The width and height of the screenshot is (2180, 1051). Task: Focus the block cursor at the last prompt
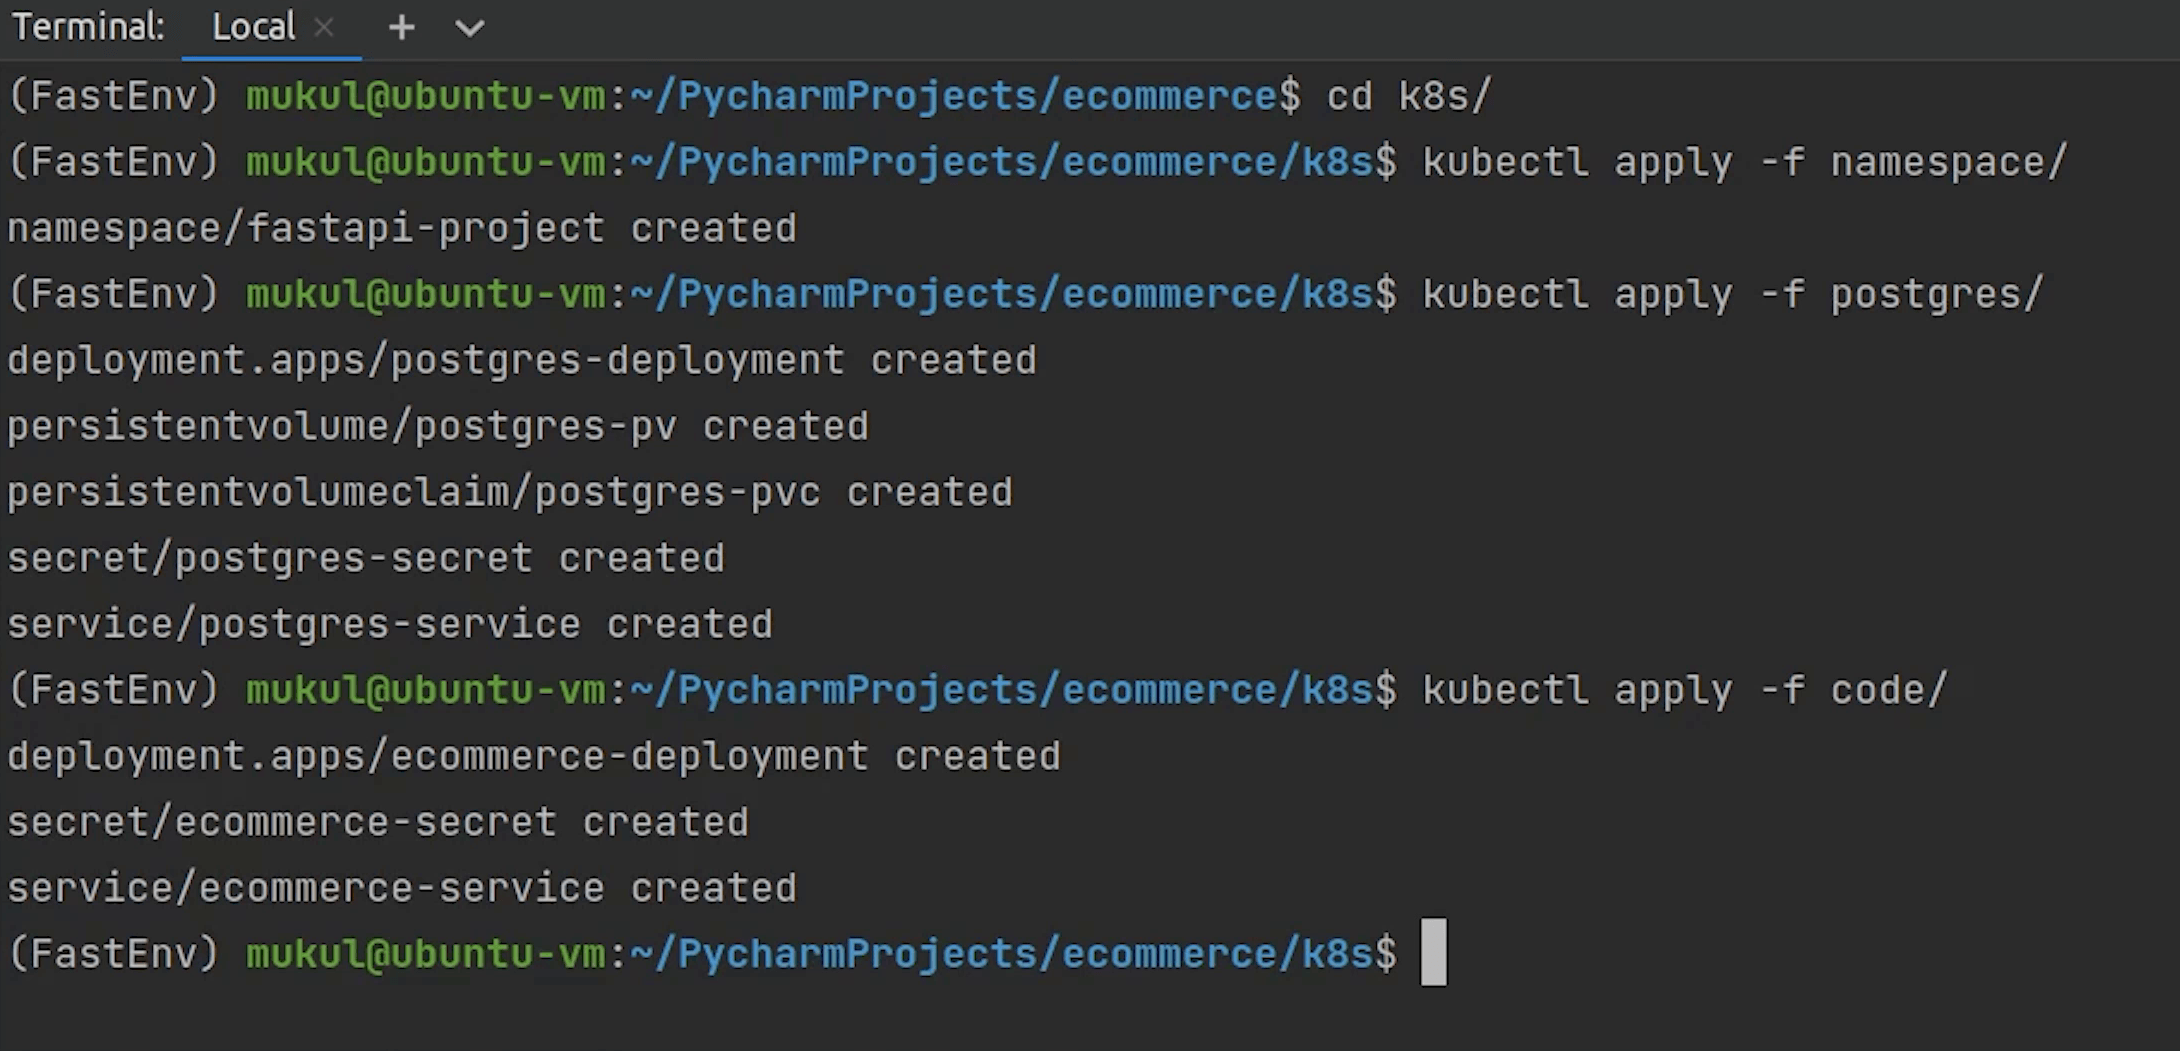click(1433, 952)
